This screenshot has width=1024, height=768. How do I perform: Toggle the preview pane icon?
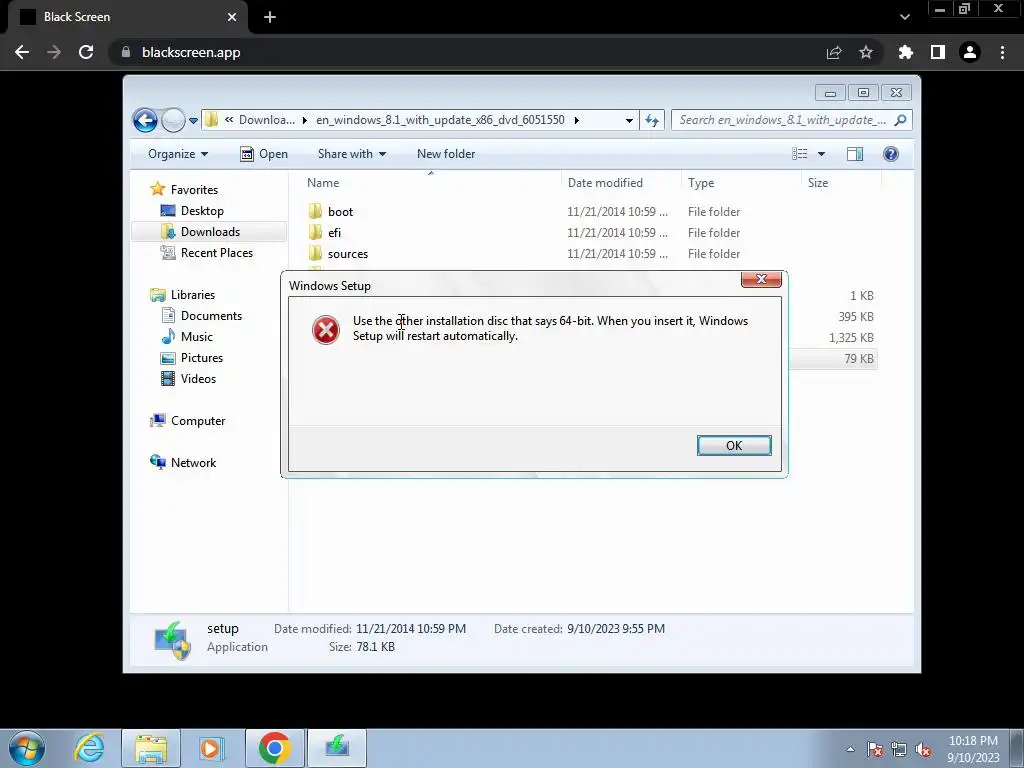(855, 154)
